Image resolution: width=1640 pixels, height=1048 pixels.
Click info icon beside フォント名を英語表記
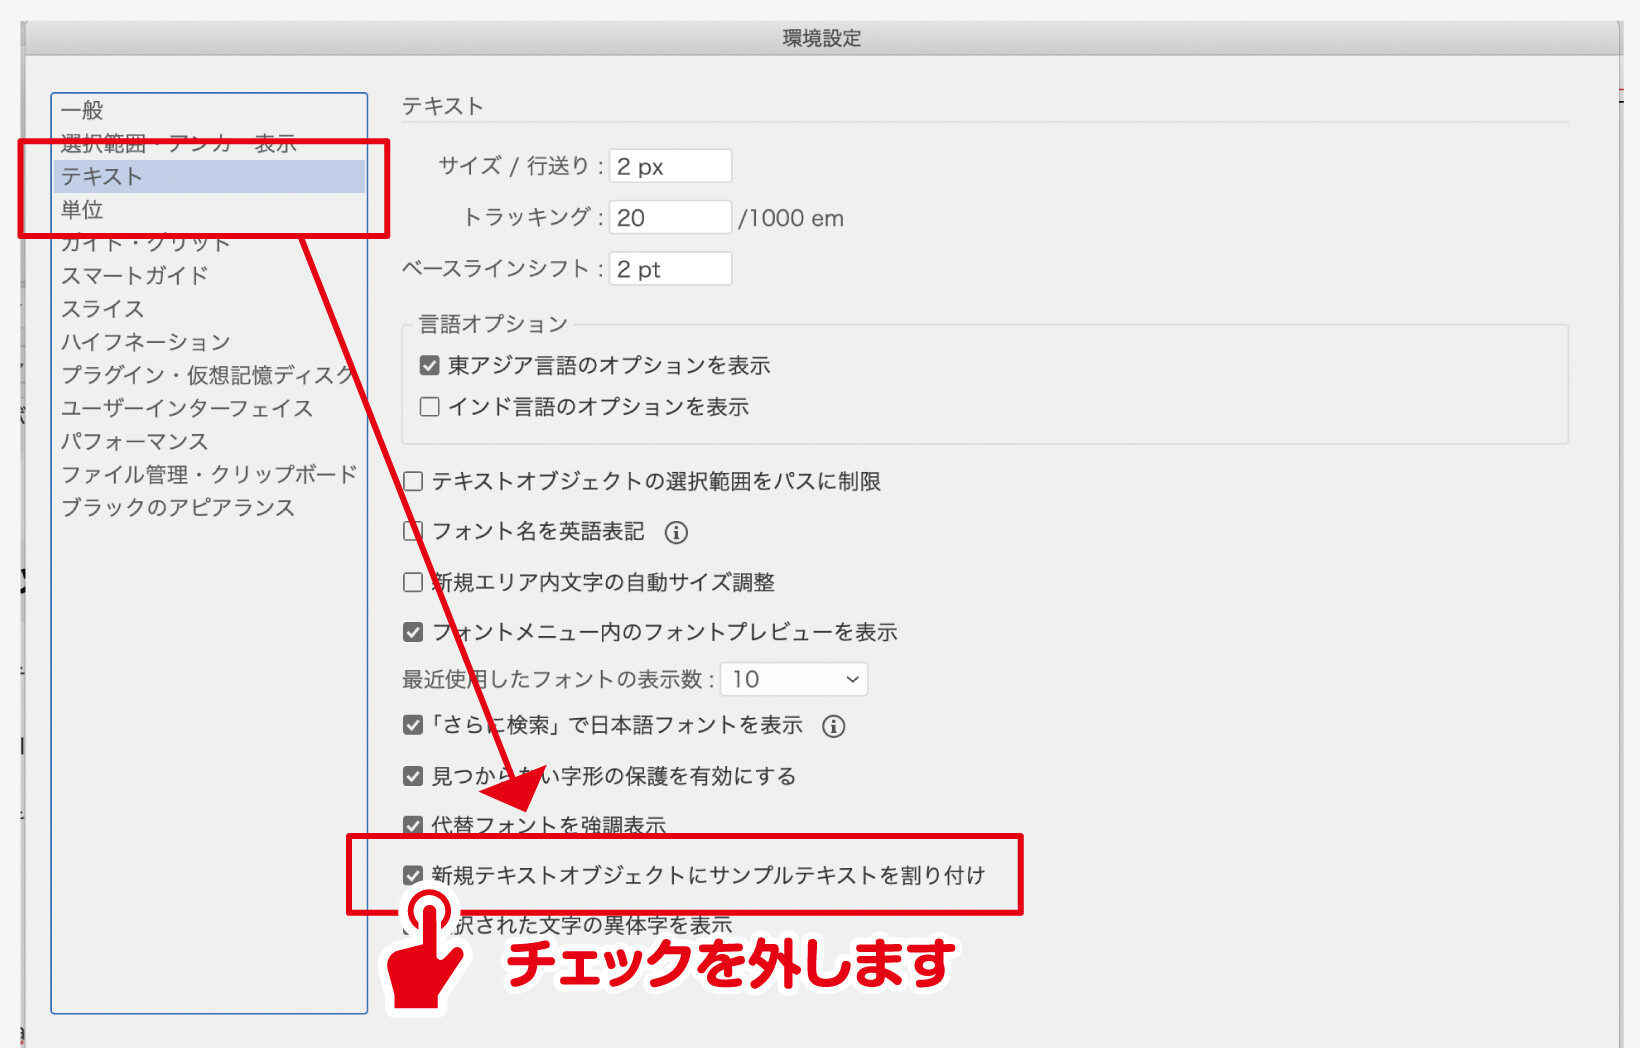[x=677, y=532]
